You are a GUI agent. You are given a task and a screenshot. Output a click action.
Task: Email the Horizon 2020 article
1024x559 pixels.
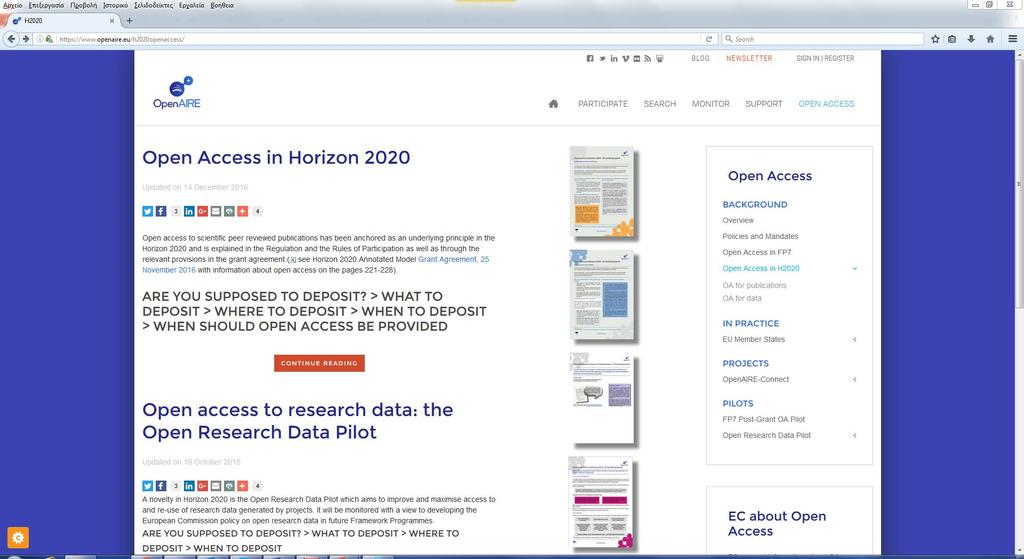click(x=216, y=211)
